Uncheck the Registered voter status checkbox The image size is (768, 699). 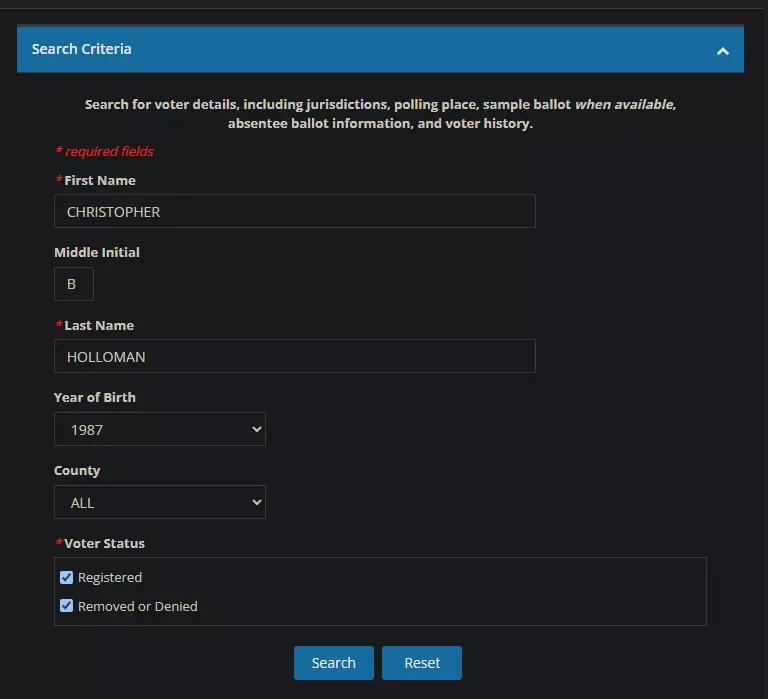tap(67, 578)
